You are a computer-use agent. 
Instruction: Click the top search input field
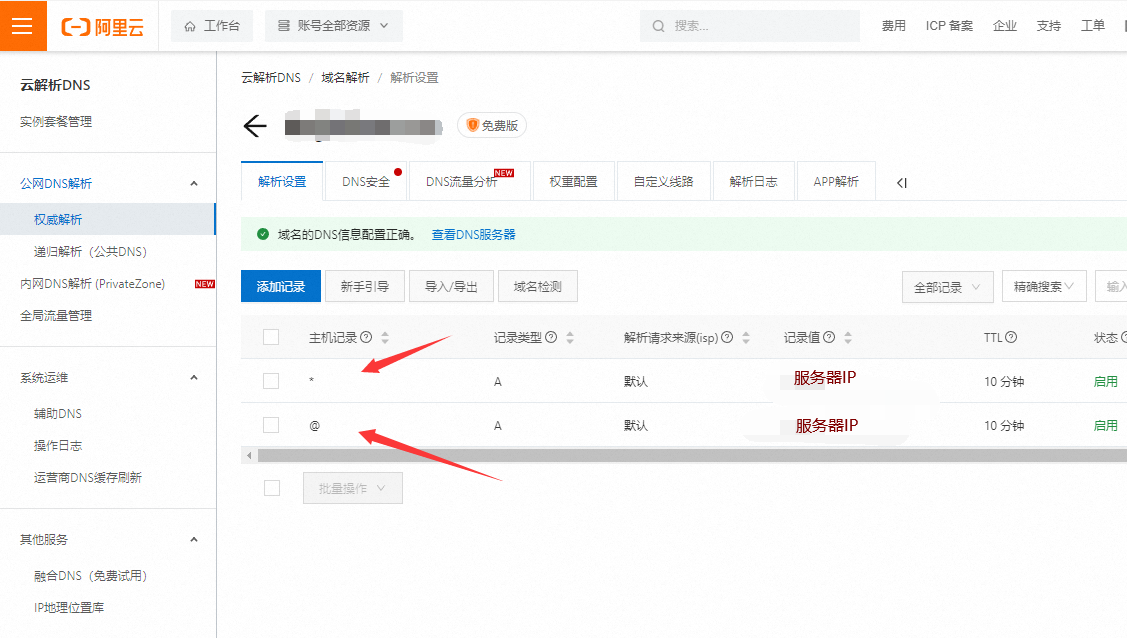(x=750, y=26)
